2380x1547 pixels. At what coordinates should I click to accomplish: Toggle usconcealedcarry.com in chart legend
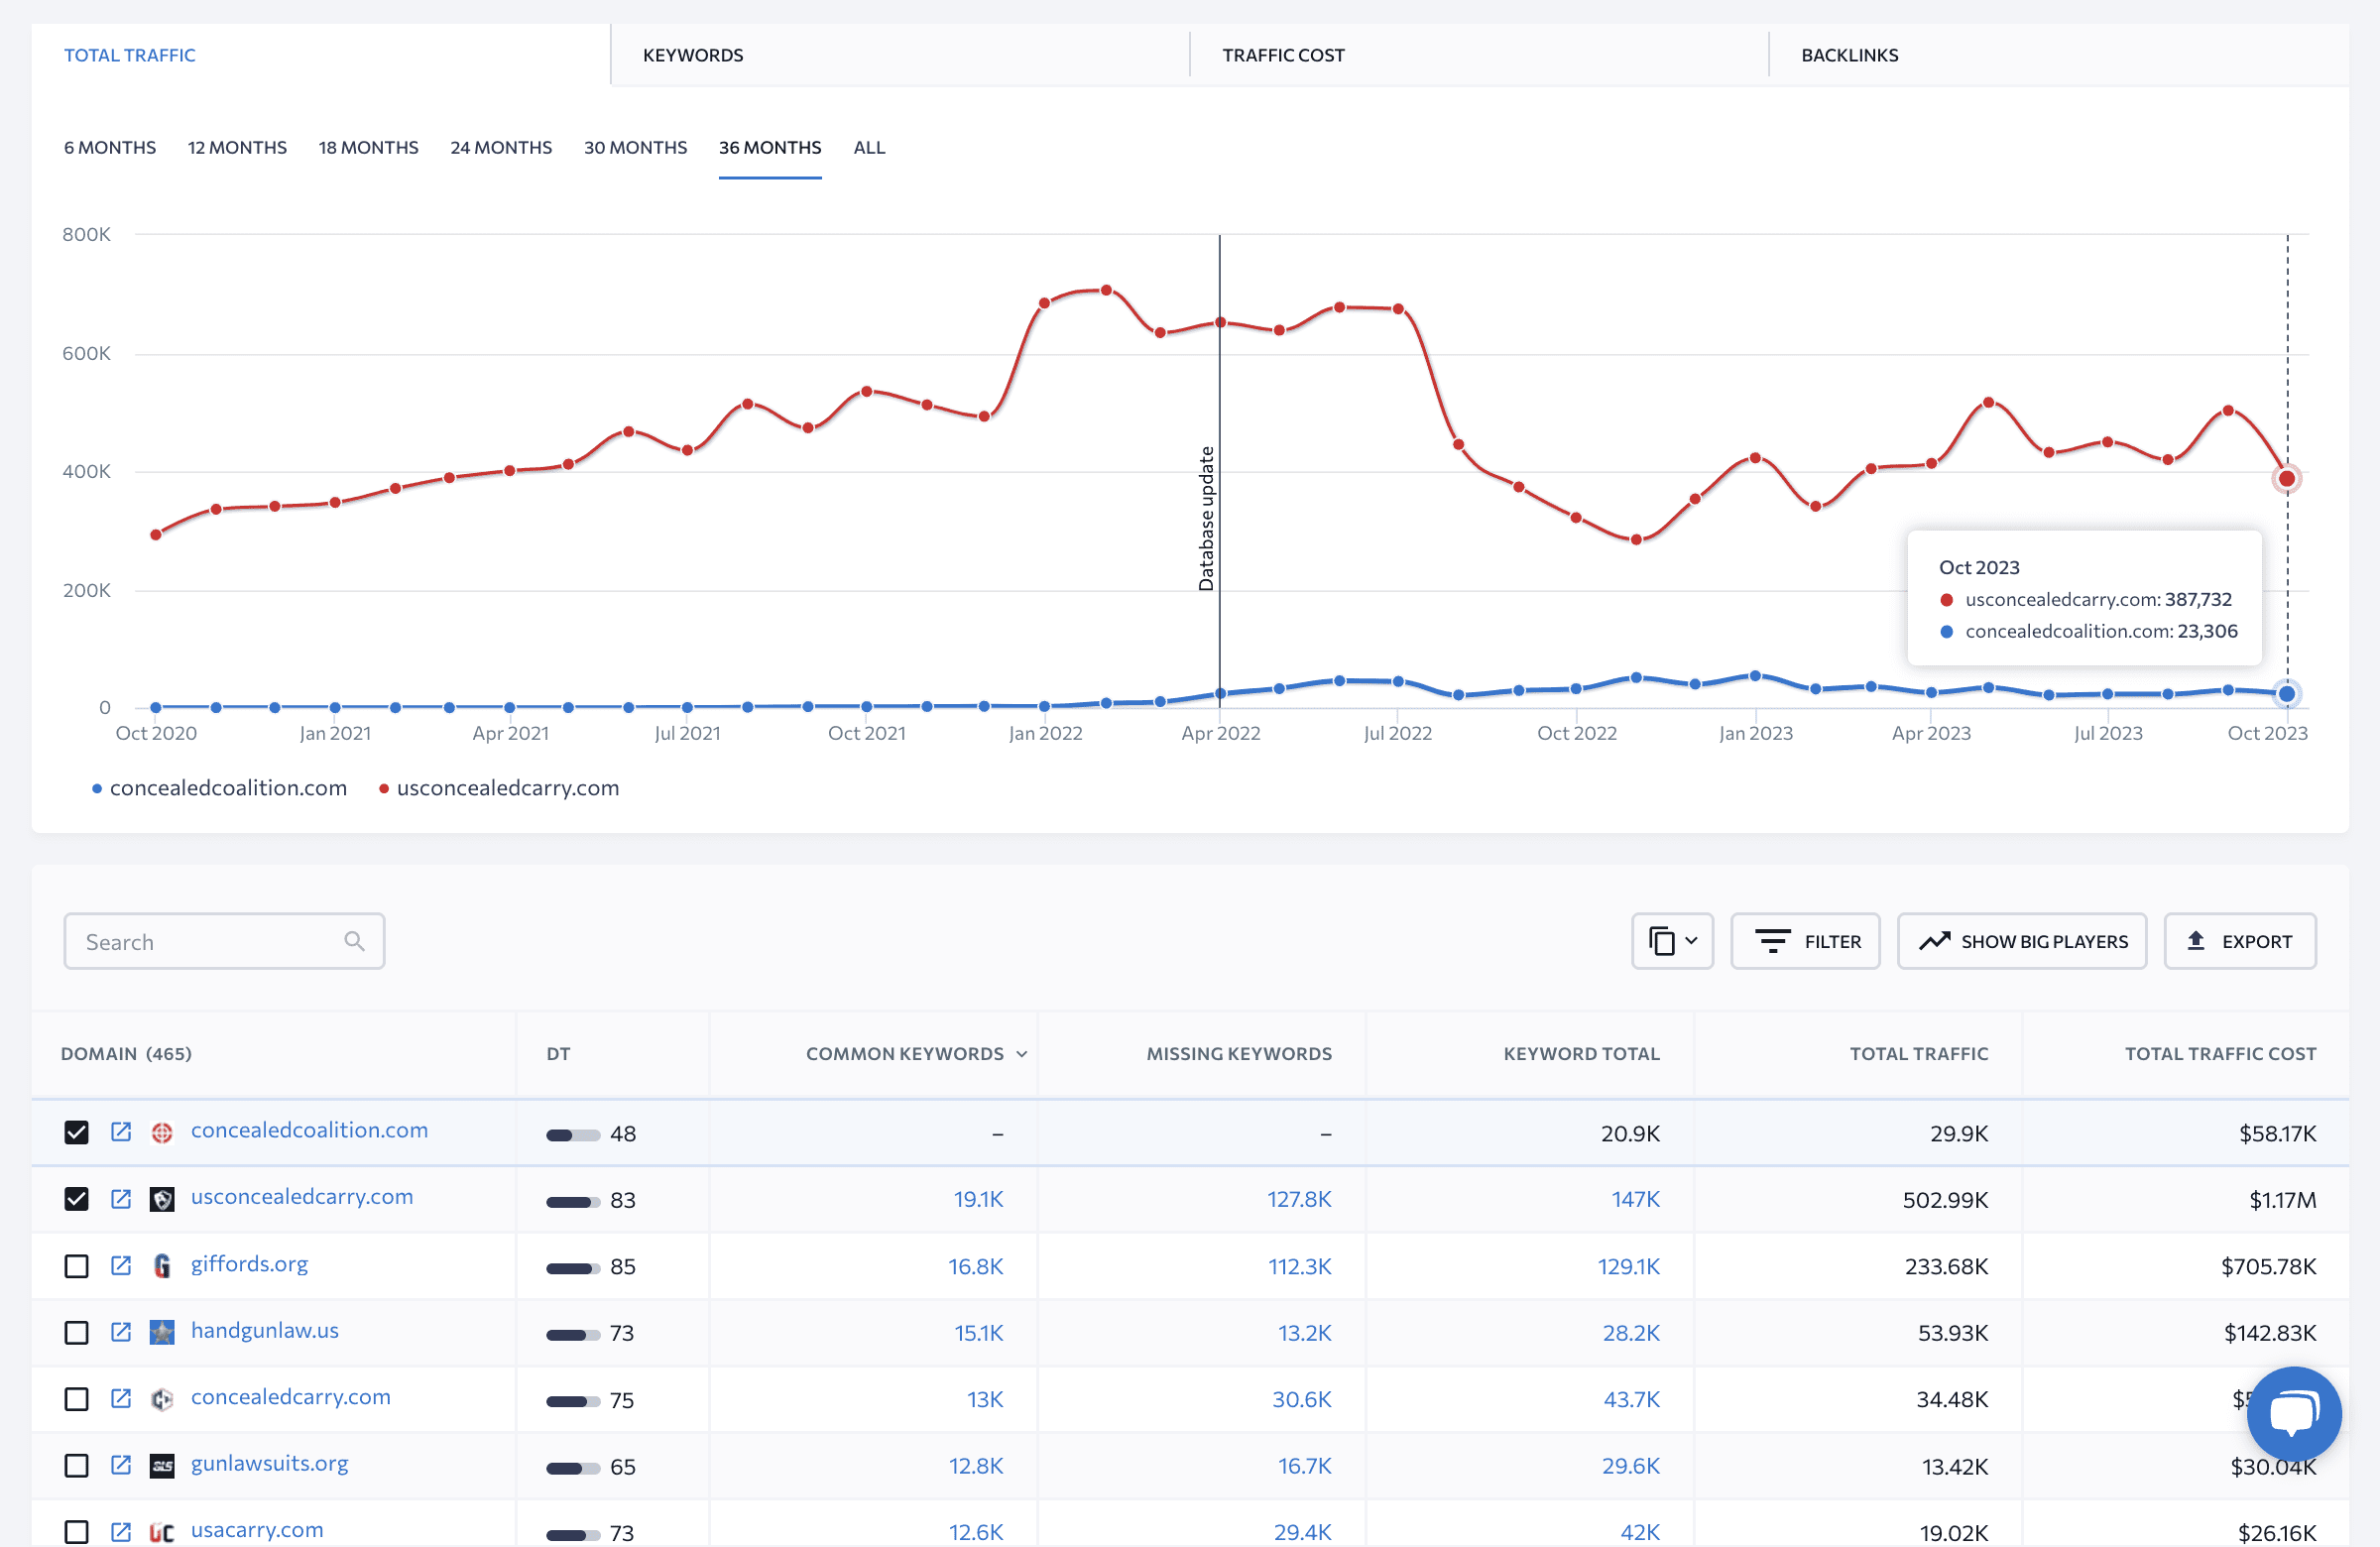[499, 788]
